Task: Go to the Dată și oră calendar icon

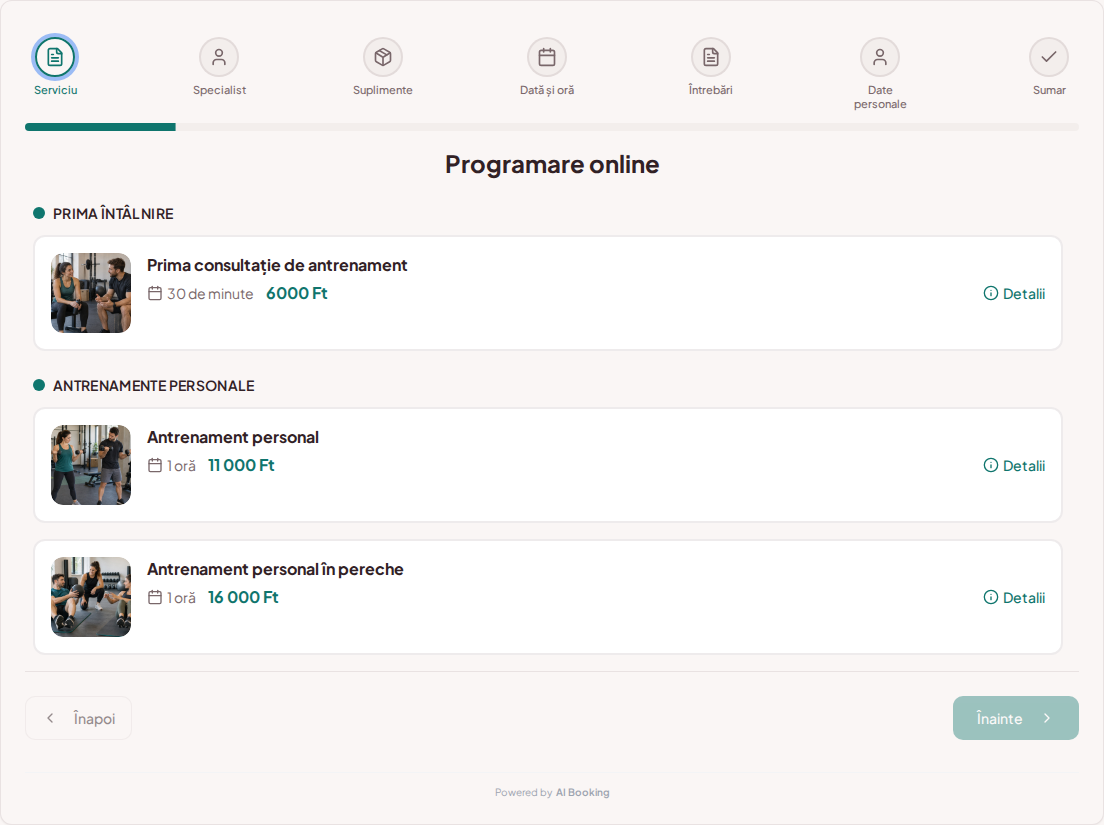Action: (547, 57)
